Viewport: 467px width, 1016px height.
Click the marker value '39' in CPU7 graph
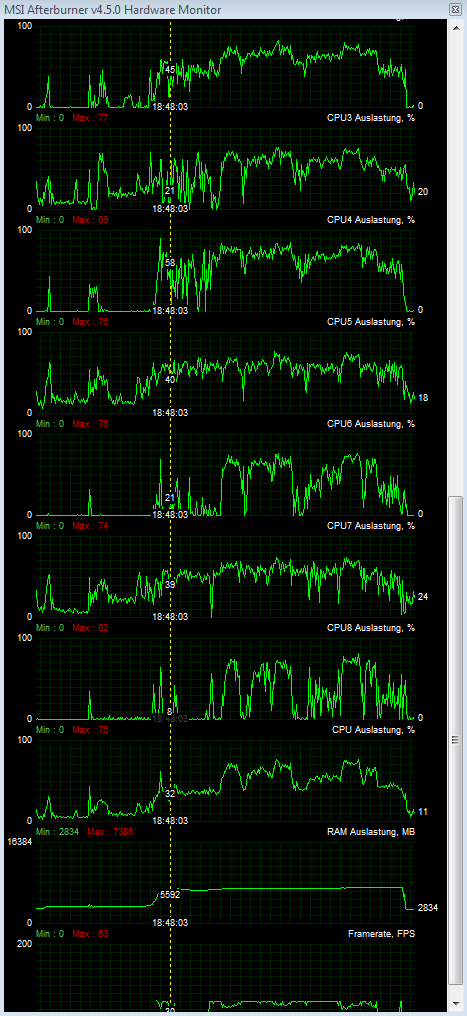[170, 584]
